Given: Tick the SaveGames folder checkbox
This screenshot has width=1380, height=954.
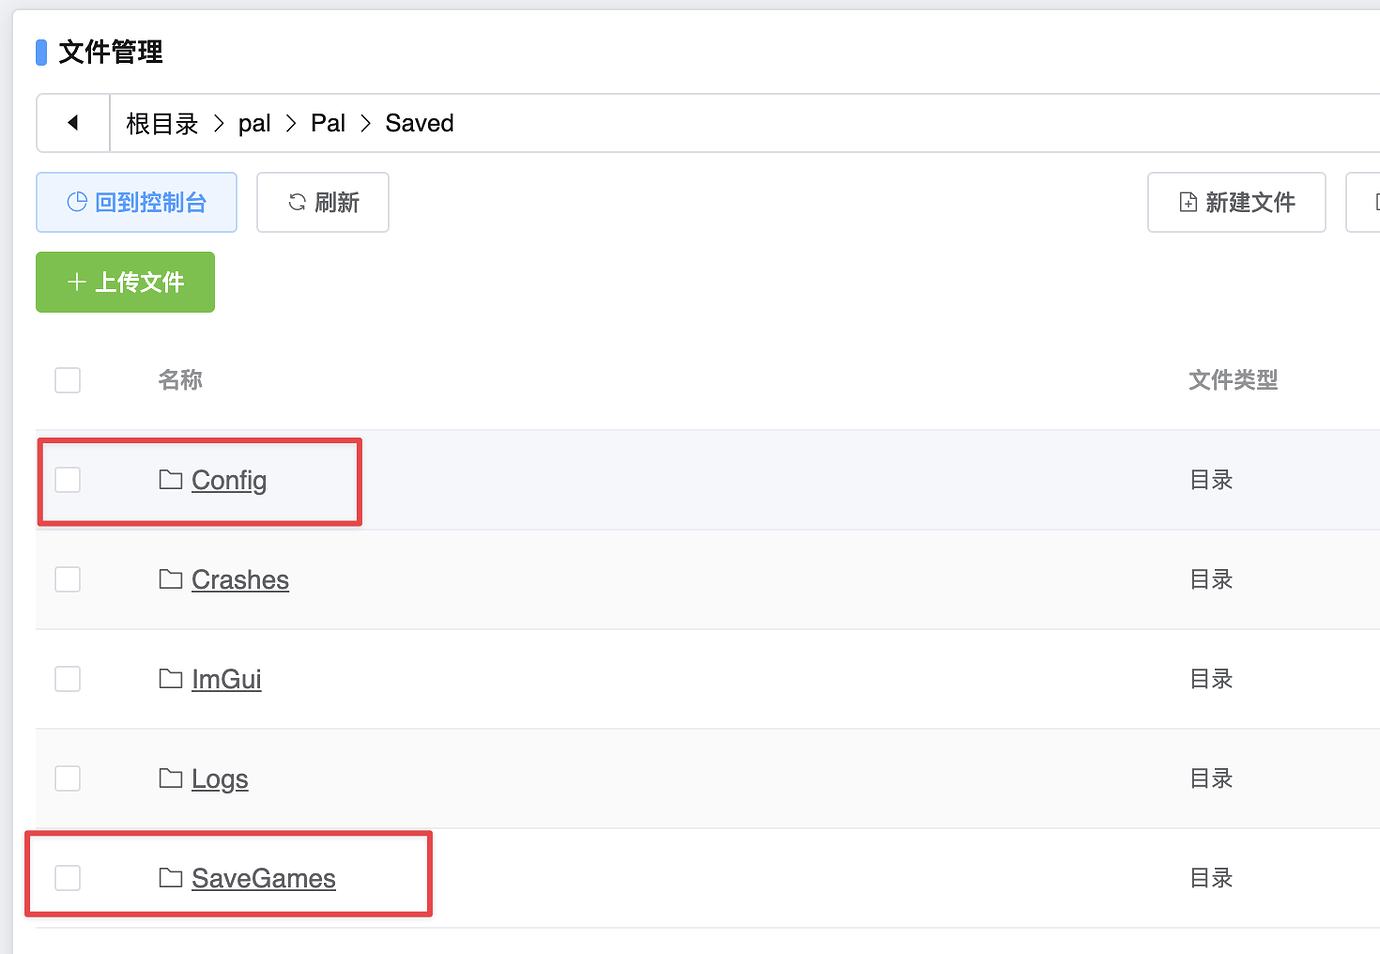Looking at the screenshot, I should (x=68, y=878).
